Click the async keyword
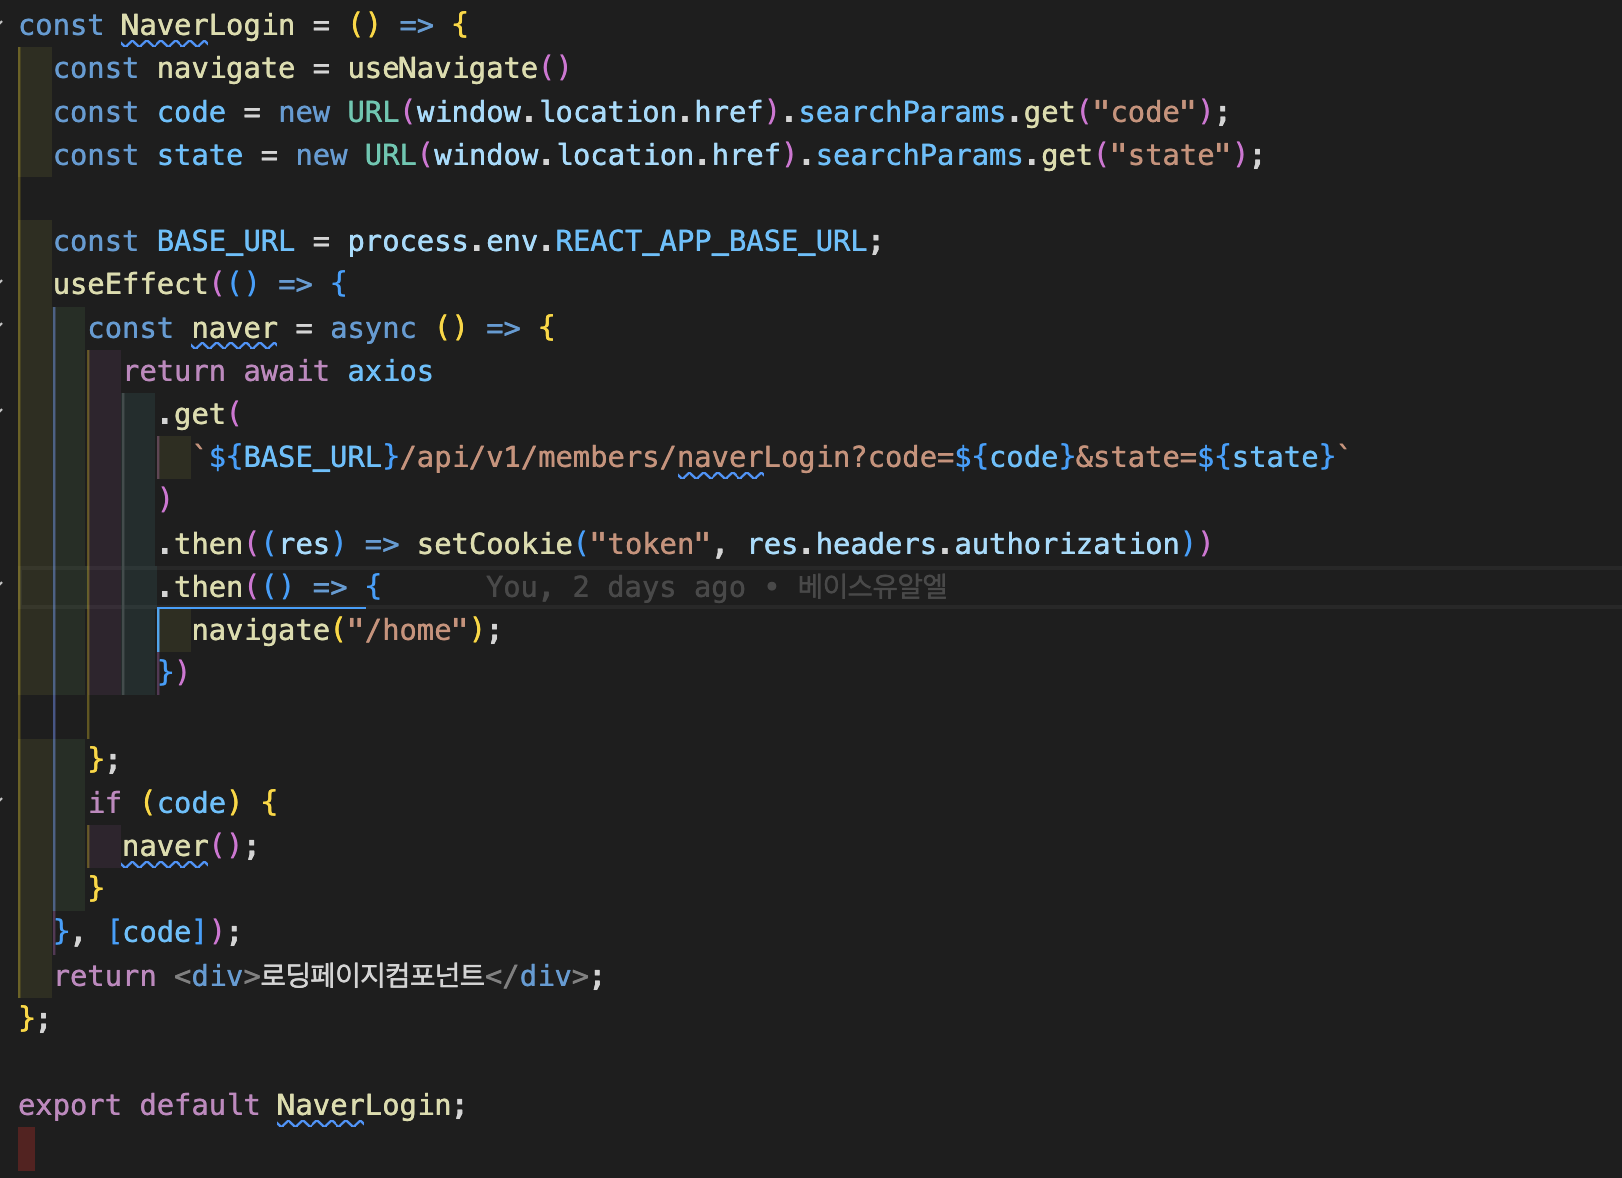 373,329
